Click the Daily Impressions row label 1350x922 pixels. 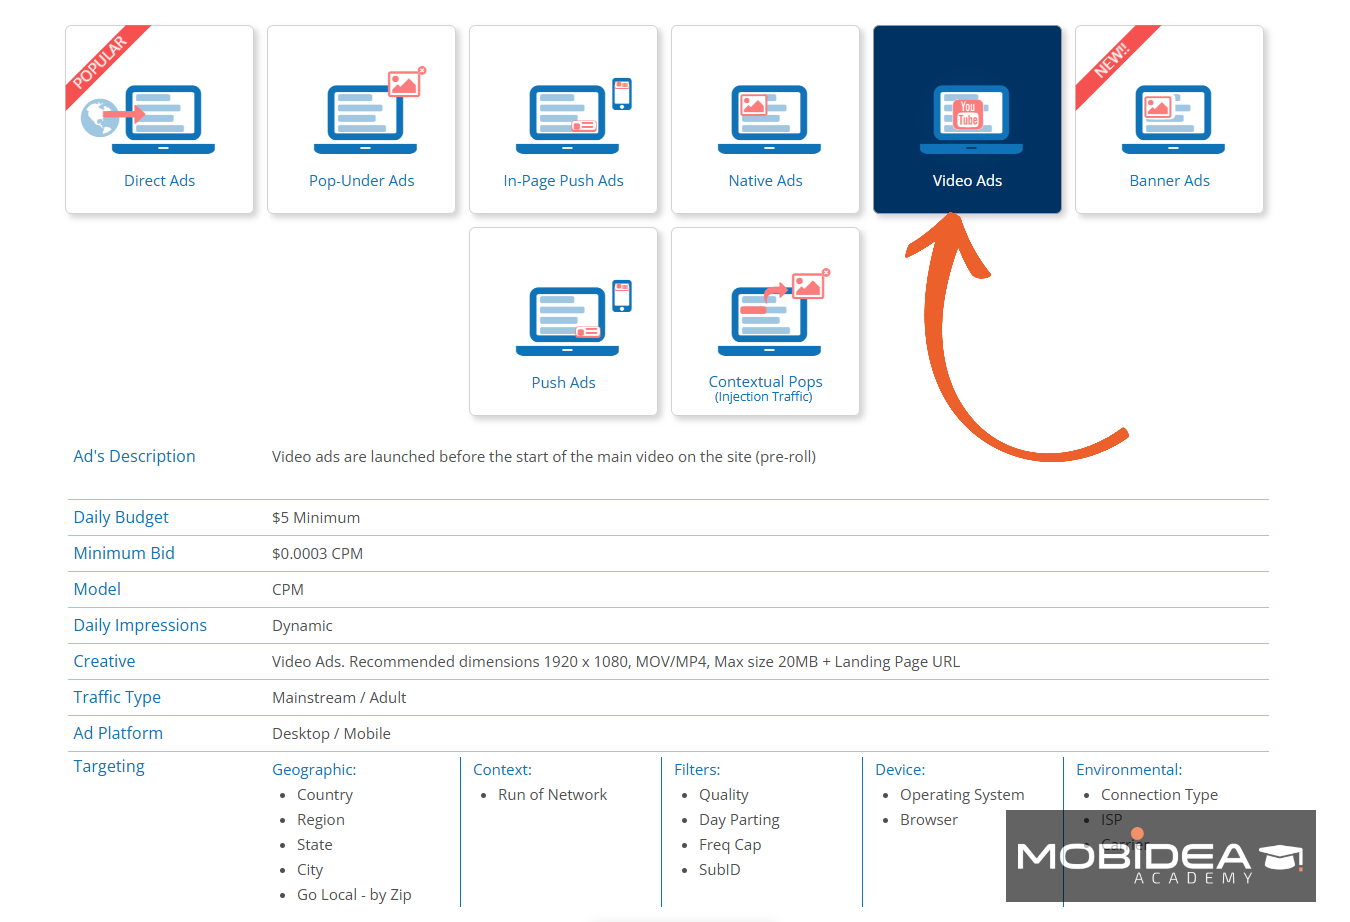coord(140,625)
